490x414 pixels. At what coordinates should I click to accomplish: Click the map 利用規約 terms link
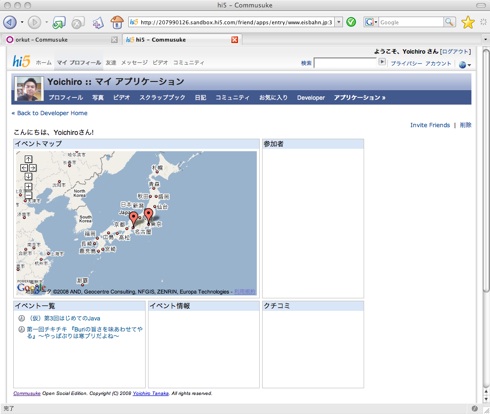pos(245,292)
